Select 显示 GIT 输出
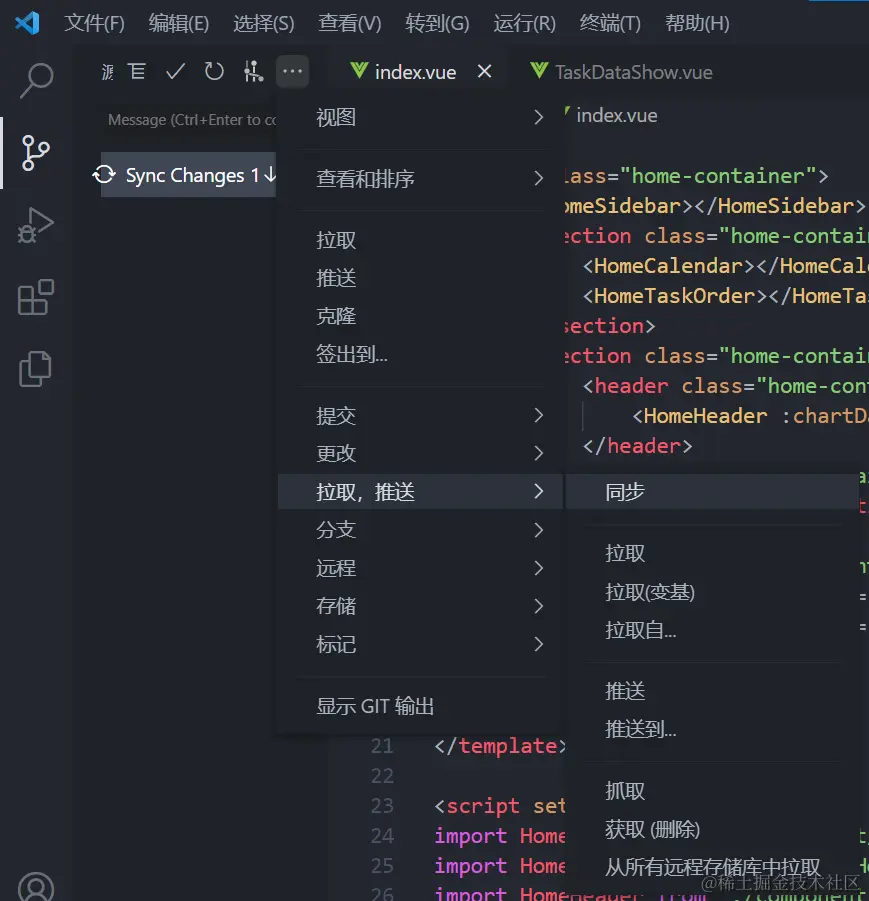 (x=420, y=706)
